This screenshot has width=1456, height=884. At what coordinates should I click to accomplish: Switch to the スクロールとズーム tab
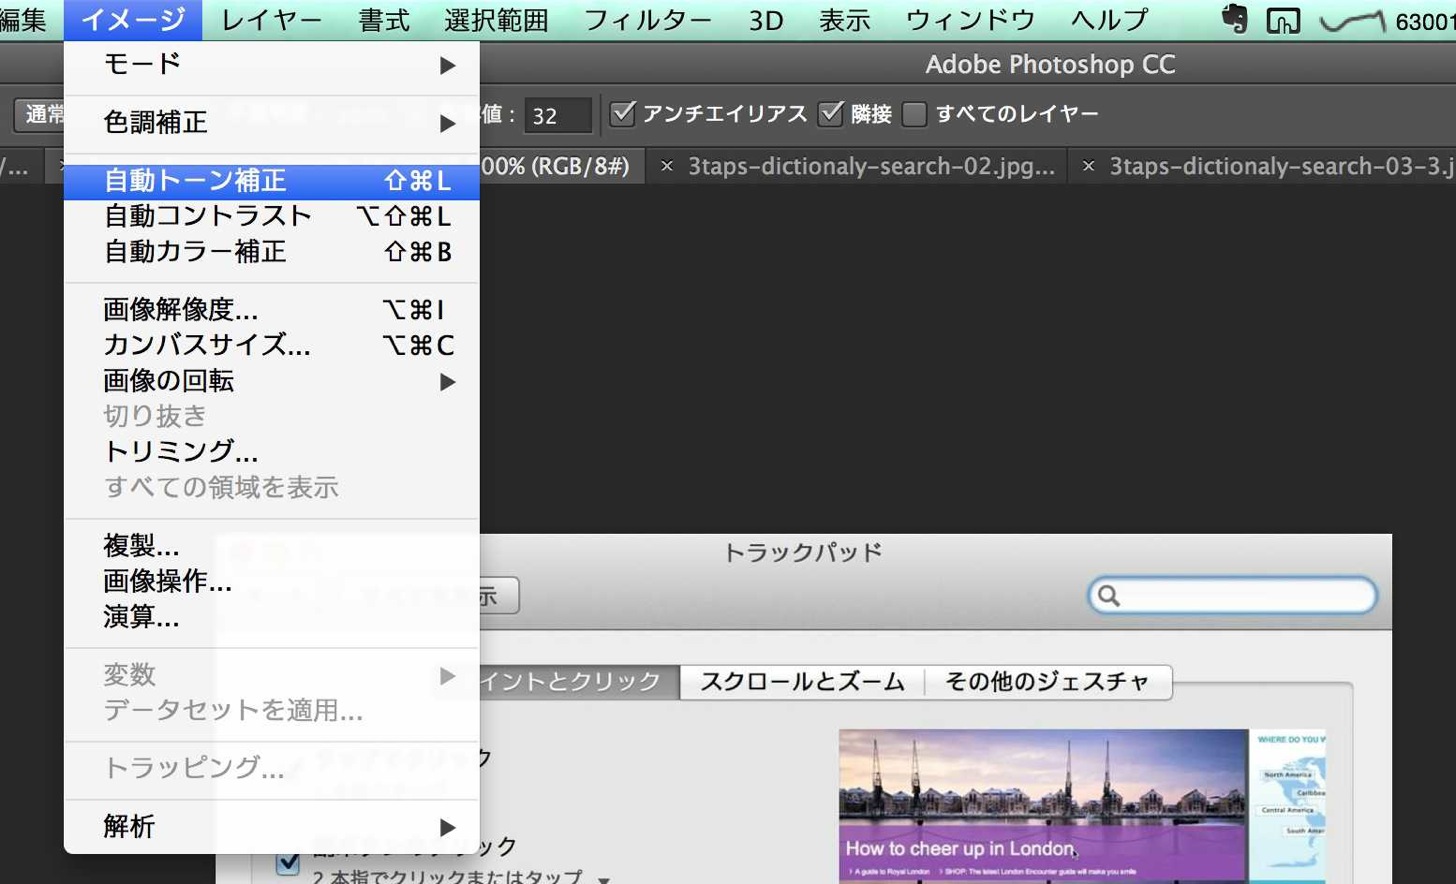802,682
